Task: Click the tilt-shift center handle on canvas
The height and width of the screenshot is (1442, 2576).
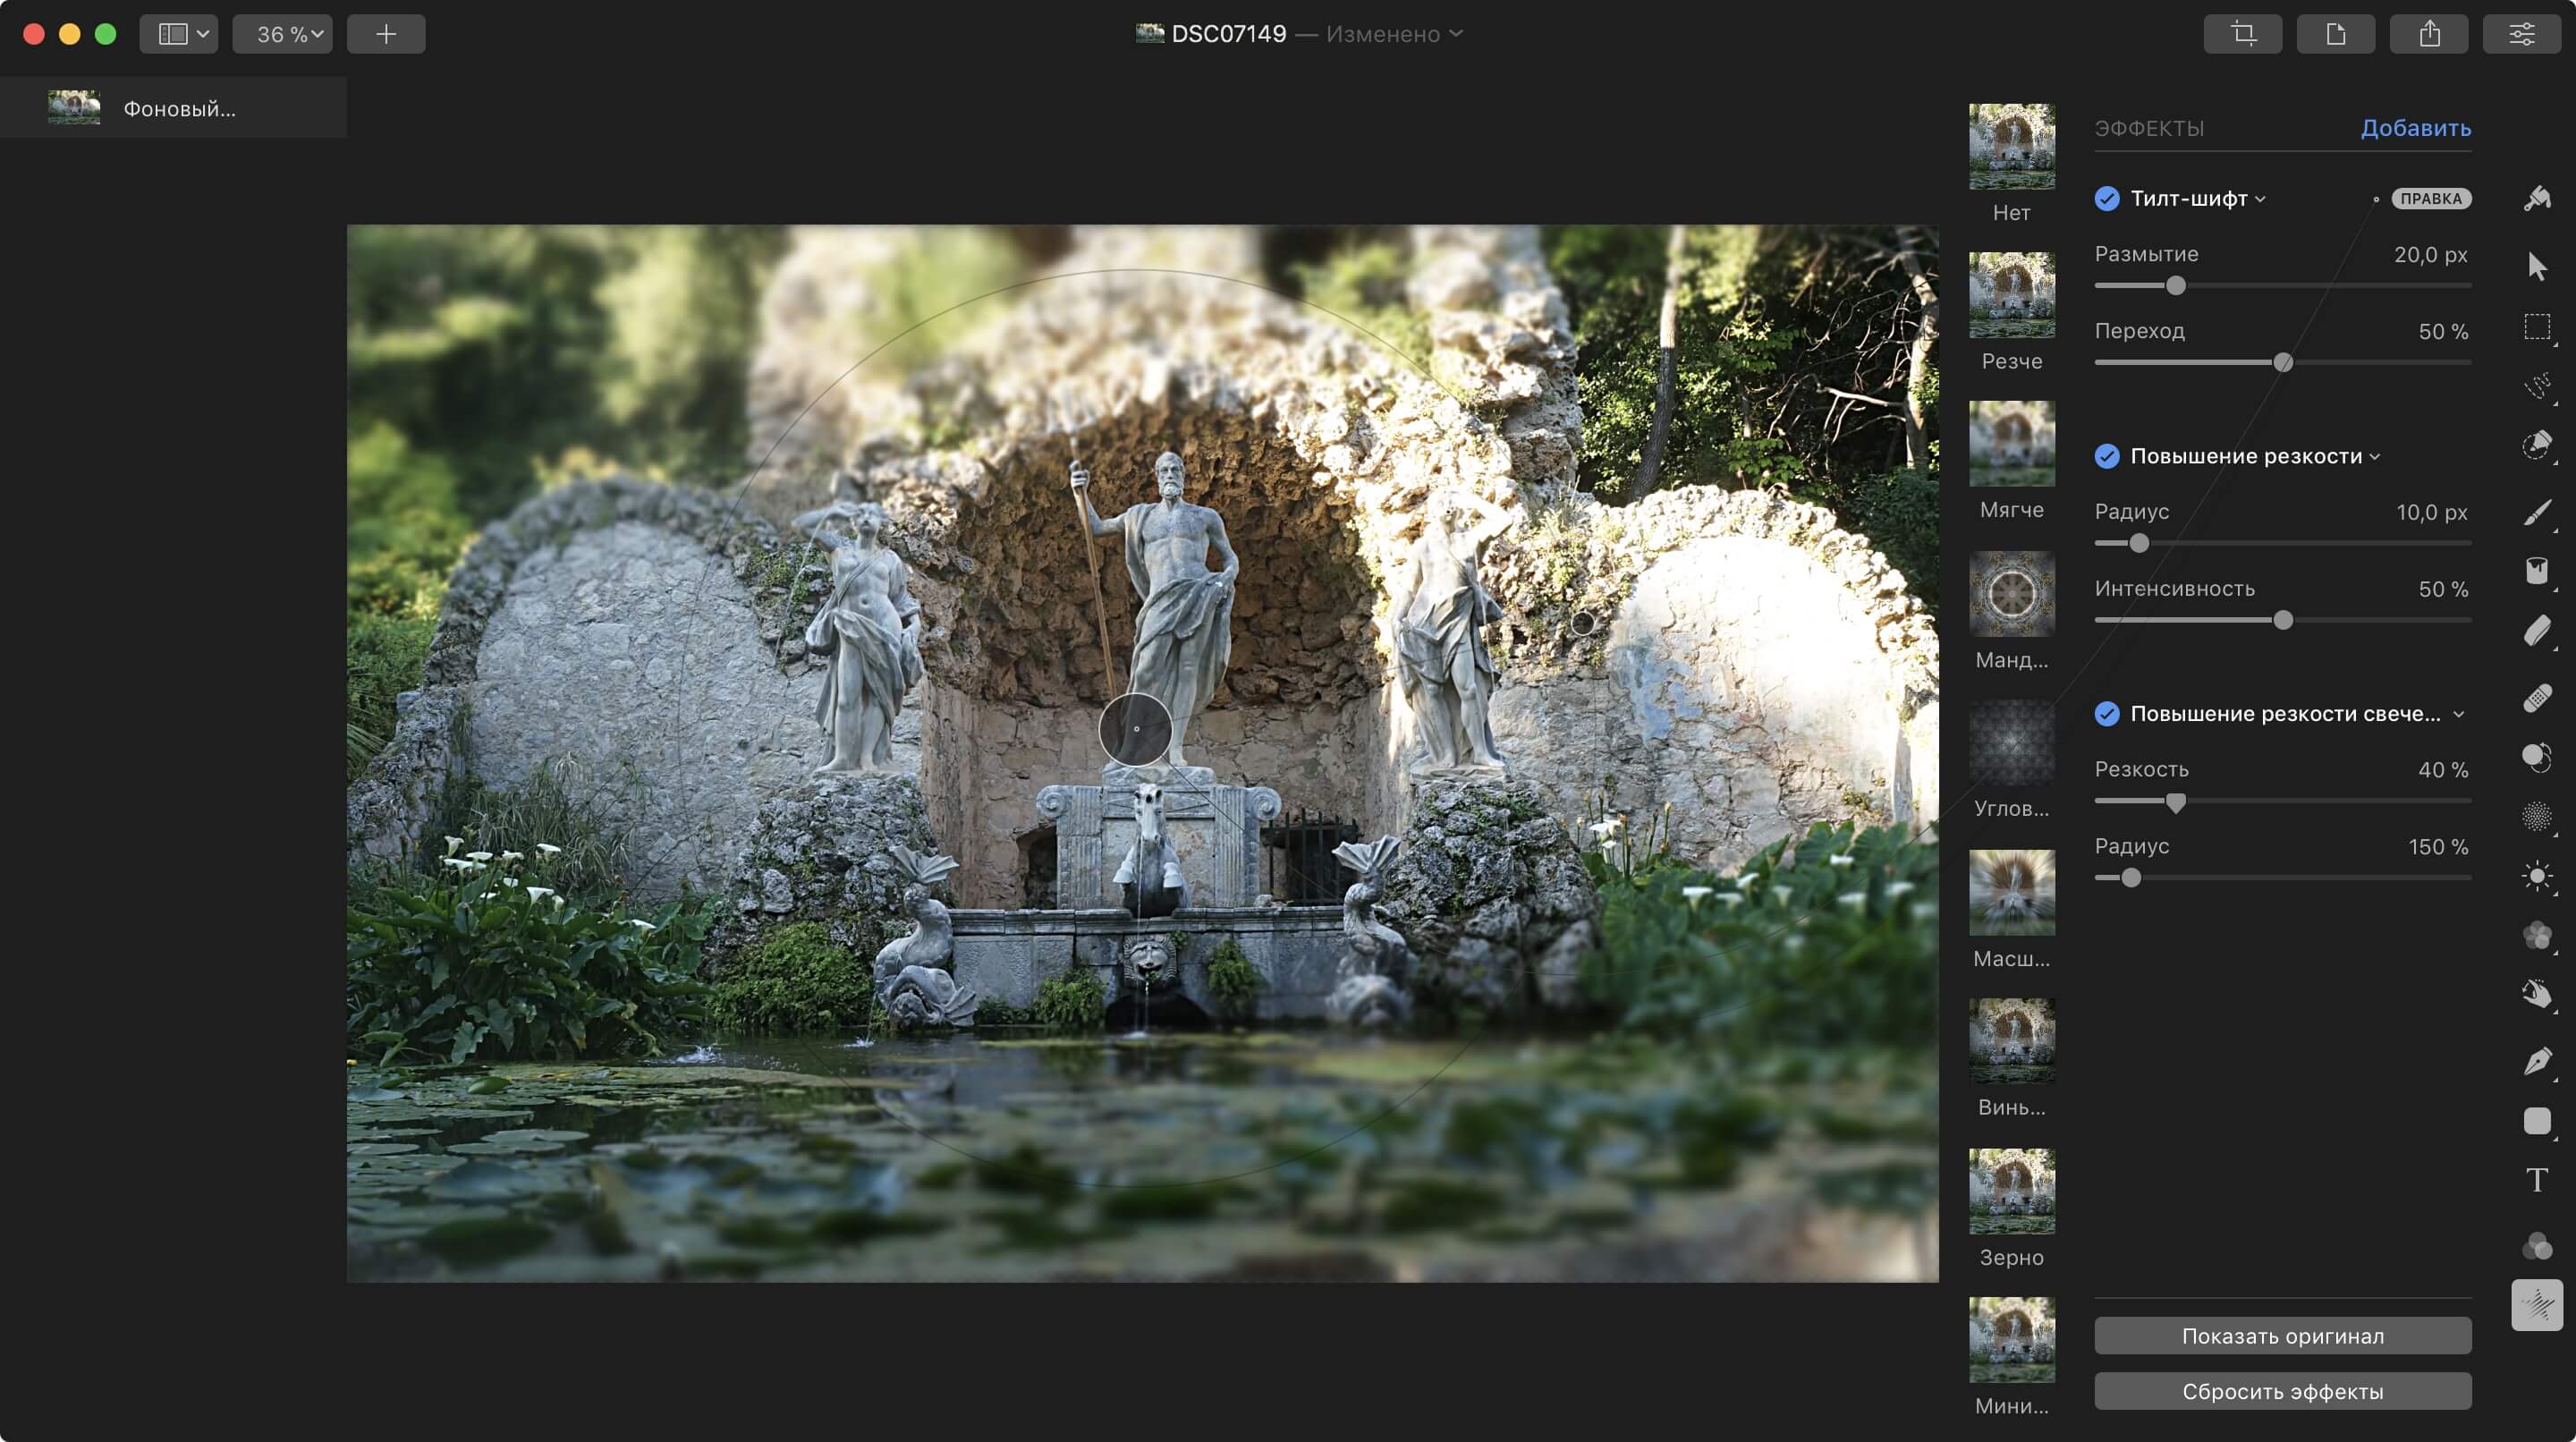Action: coord(1136,729)
